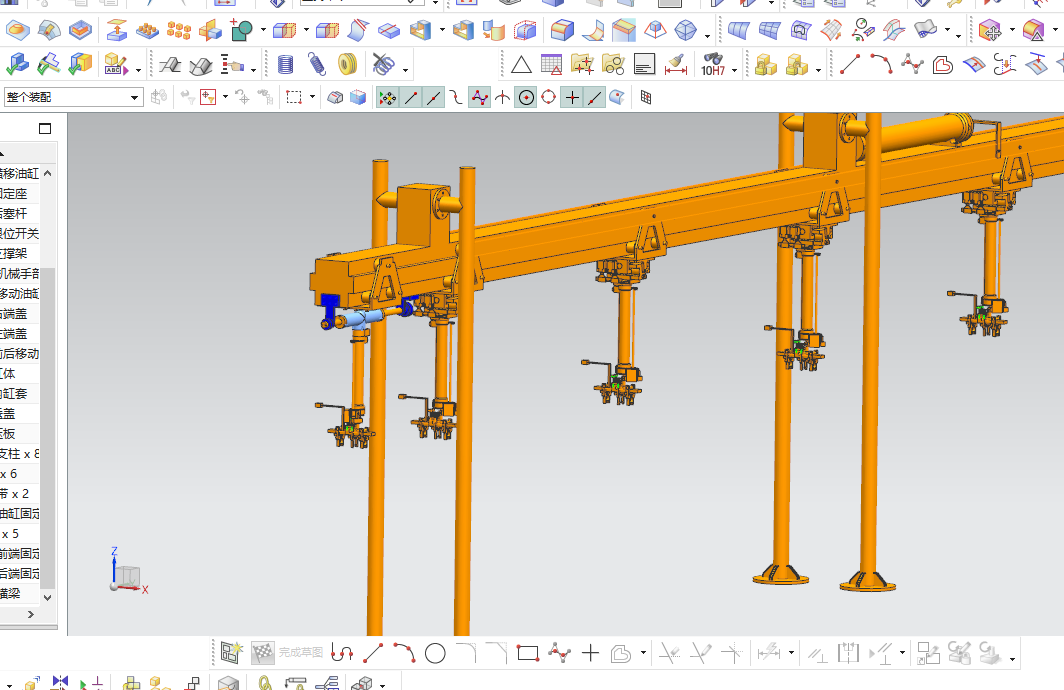Click the triangle symbol icon

(x=521, y=65)
